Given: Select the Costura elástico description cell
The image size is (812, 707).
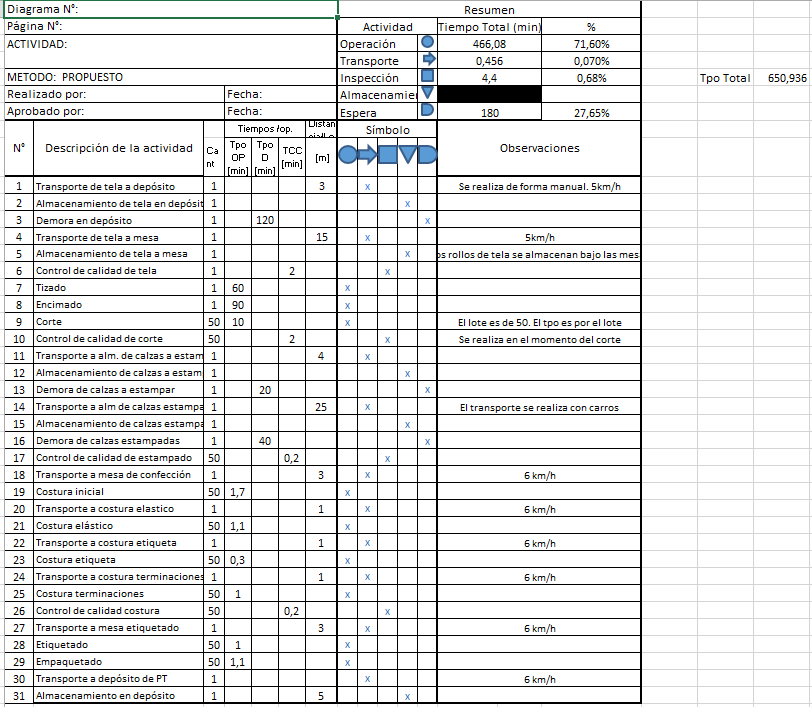Looking at the screenshot, I should pyautogui.click(x=119, y=526).
